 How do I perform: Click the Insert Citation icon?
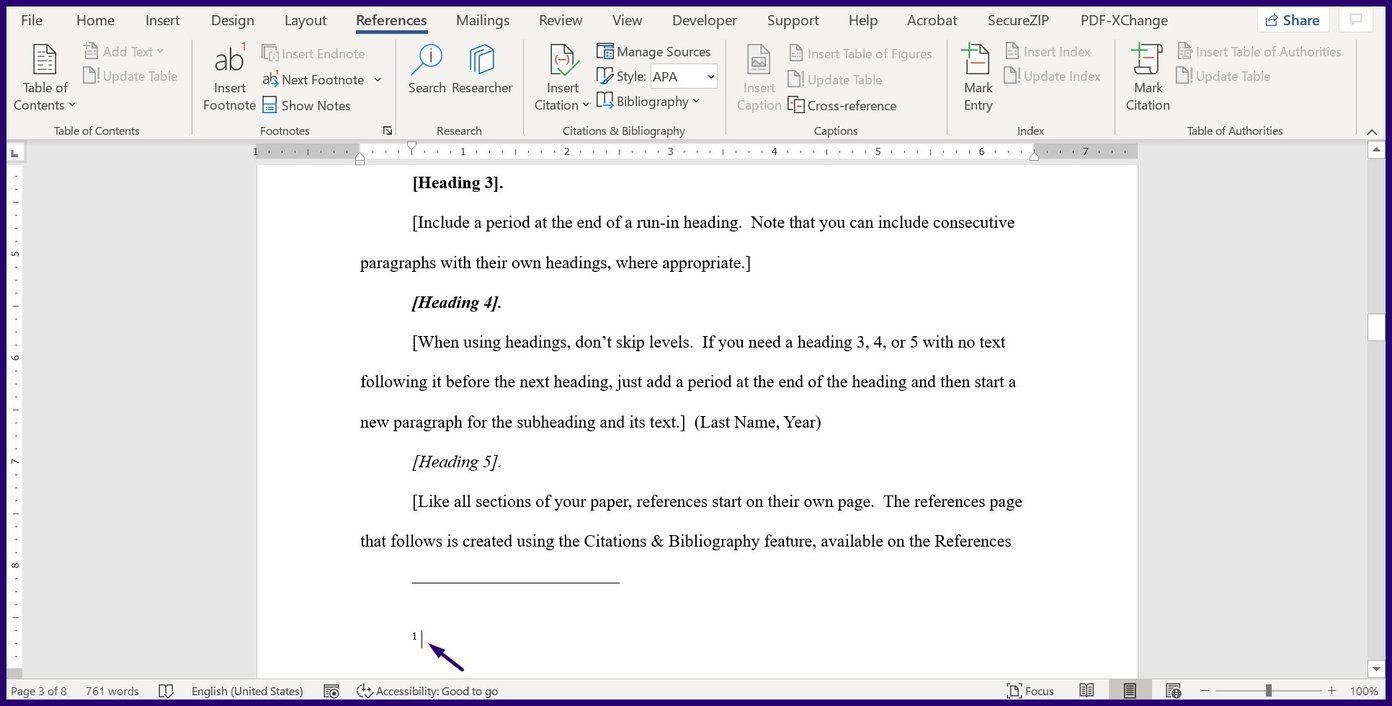click(x=562, y=78)
